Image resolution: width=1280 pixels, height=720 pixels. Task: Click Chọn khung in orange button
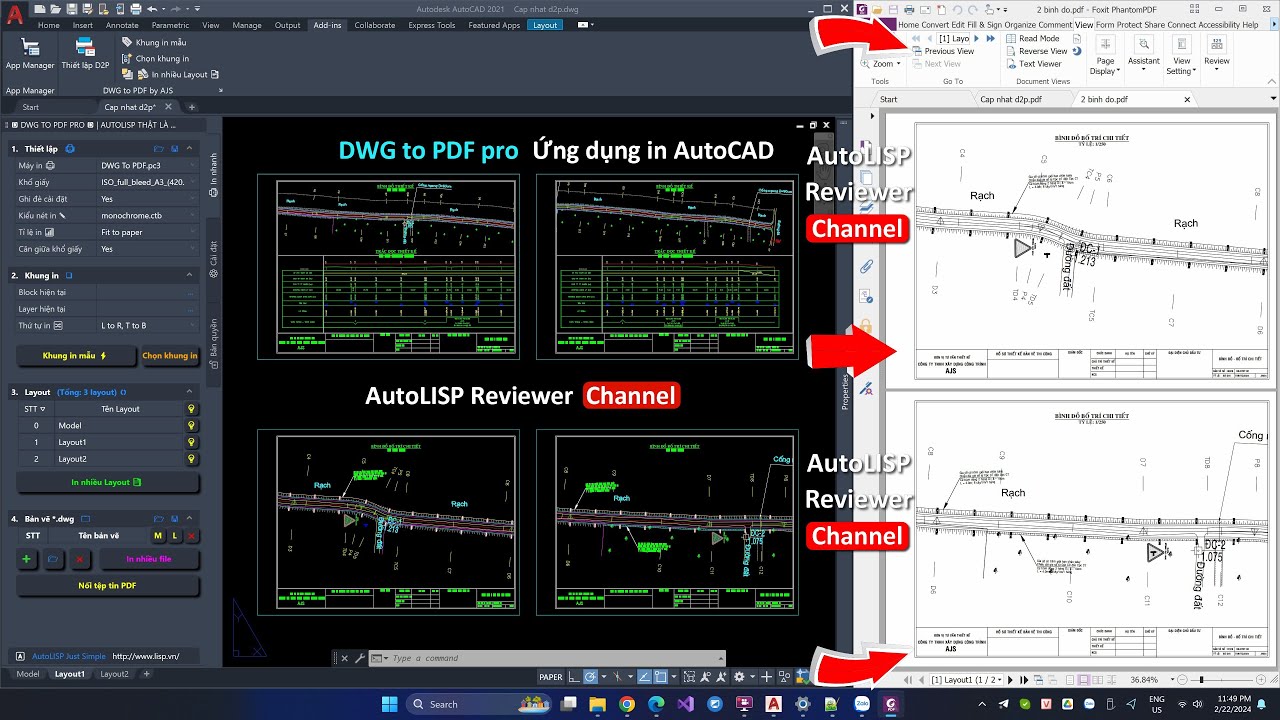tap(170, 356)
